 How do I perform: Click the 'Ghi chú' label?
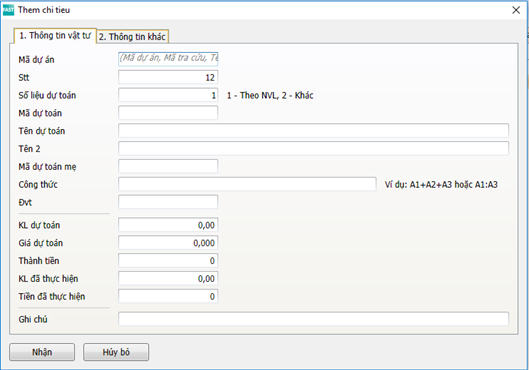click(33, 319)
